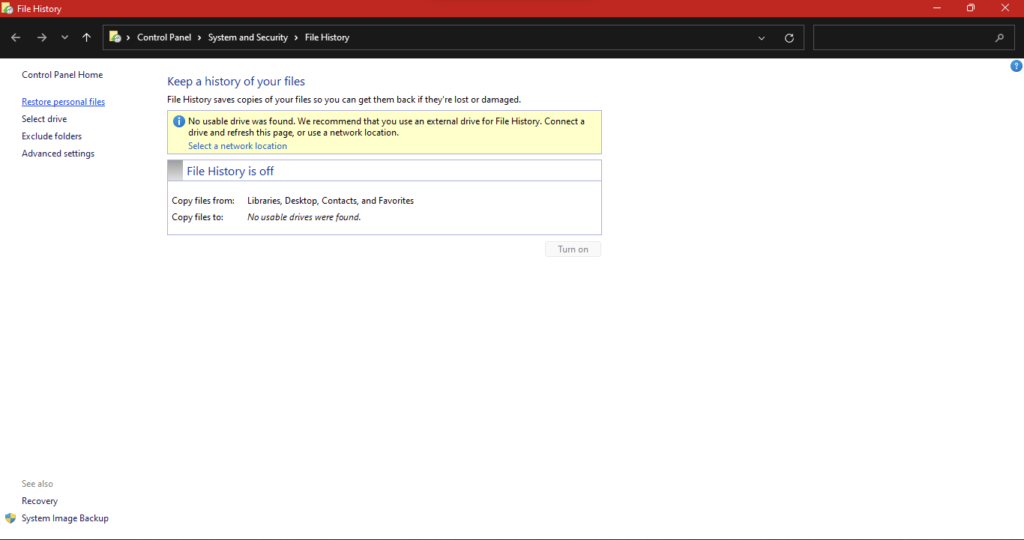Open Advanced settings in sidebar

click(58, 153)
